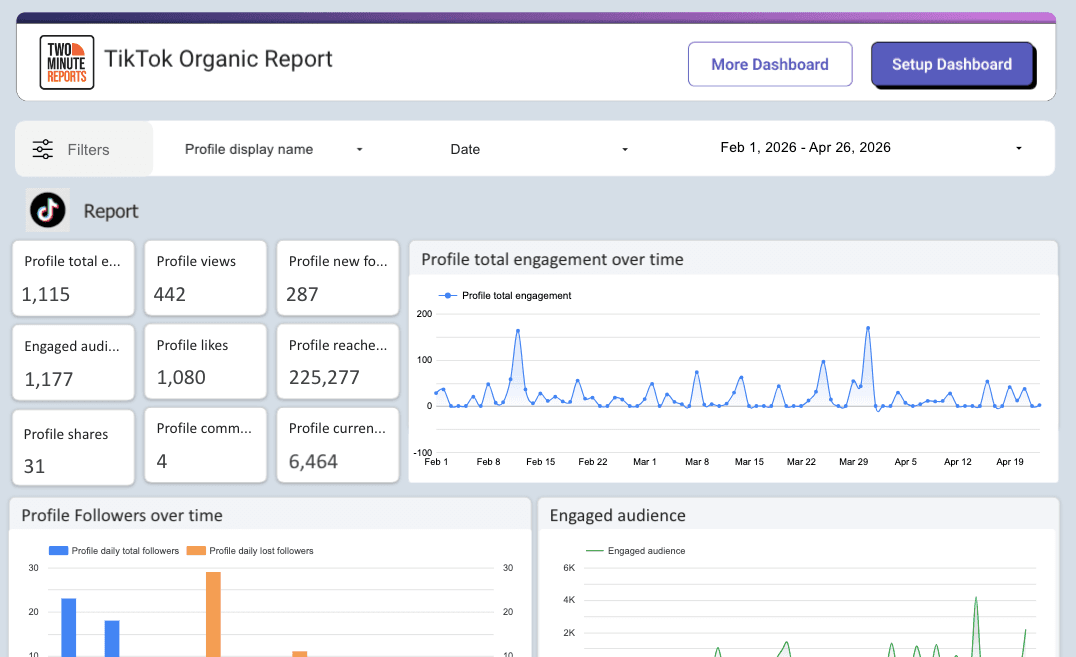Click the Filters sliders icon

click(x=43, y=149)
